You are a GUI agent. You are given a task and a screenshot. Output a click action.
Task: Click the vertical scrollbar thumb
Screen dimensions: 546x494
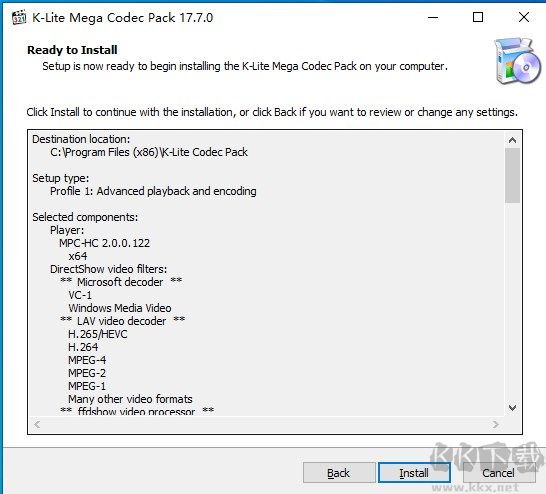pos(512,175)
